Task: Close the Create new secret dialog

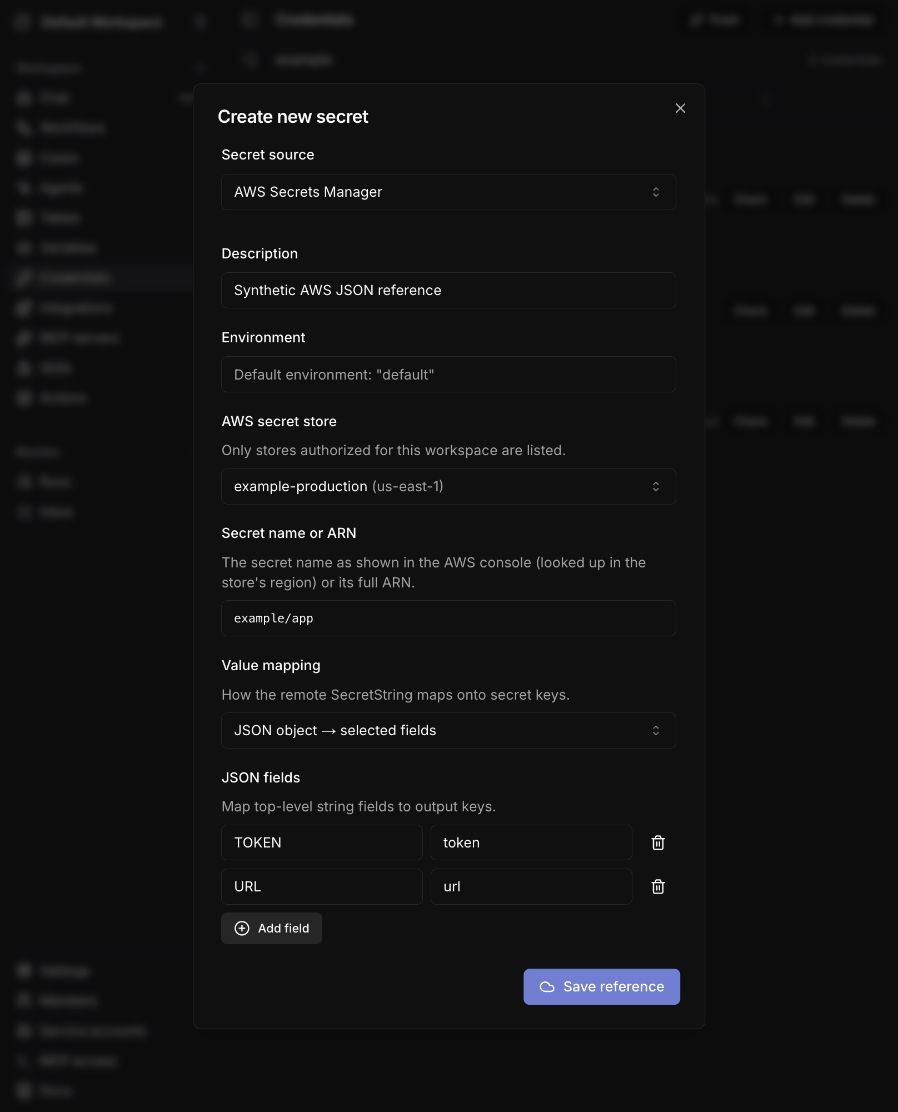Action: click(x=680, y=108)
